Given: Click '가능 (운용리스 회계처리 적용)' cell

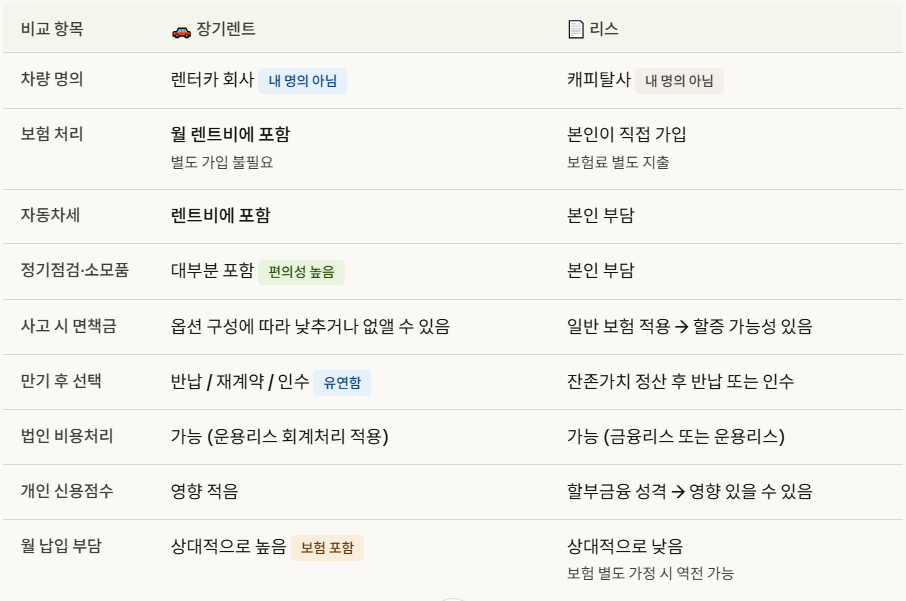Looking at the screenshot, I should coord(279,437).
